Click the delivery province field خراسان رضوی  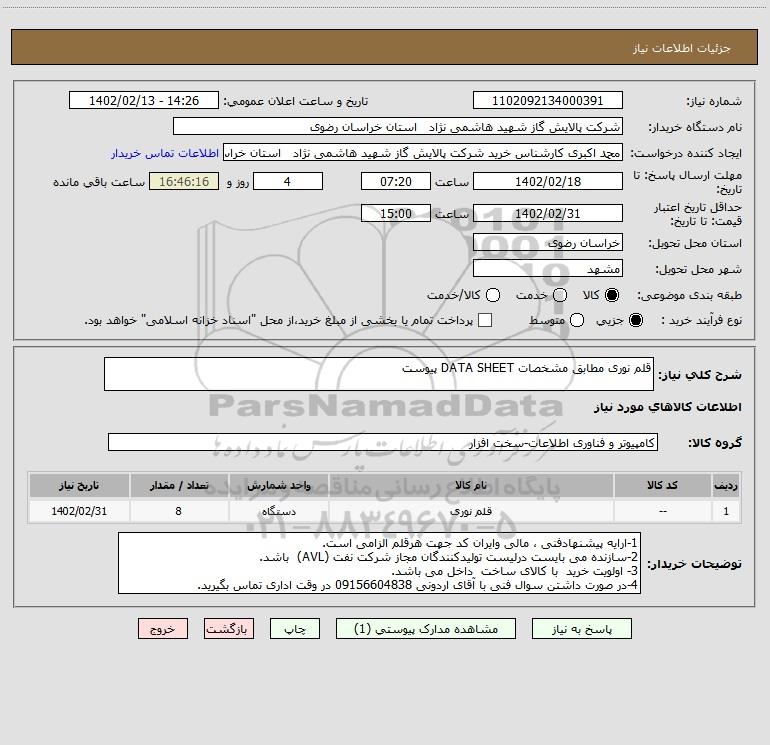pos(548,242)
